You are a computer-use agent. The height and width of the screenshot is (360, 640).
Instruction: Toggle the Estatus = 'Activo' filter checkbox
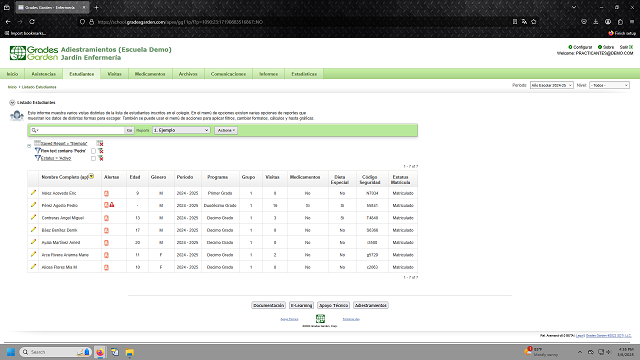[x=93, y=158]
